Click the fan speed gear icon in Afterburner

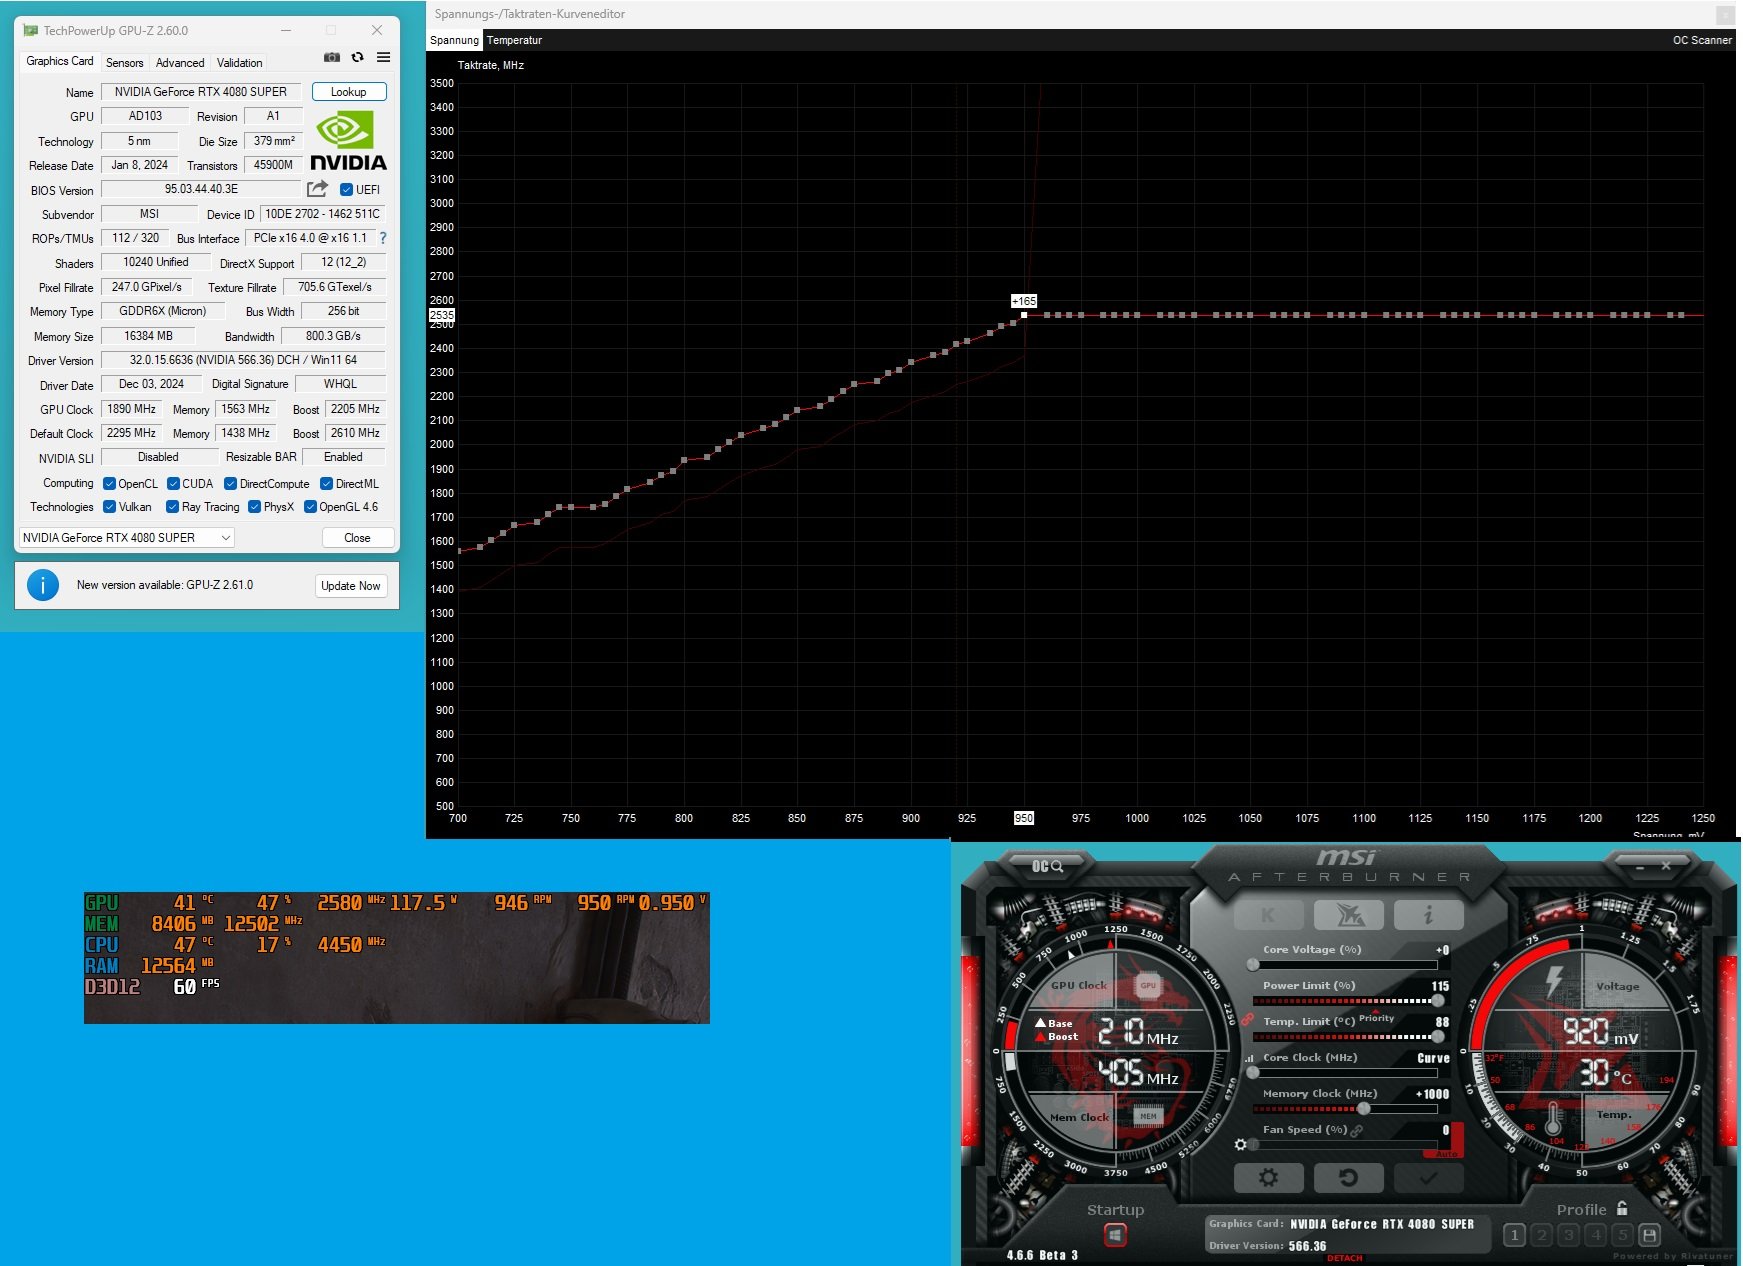click(x=1241, y=1145)
